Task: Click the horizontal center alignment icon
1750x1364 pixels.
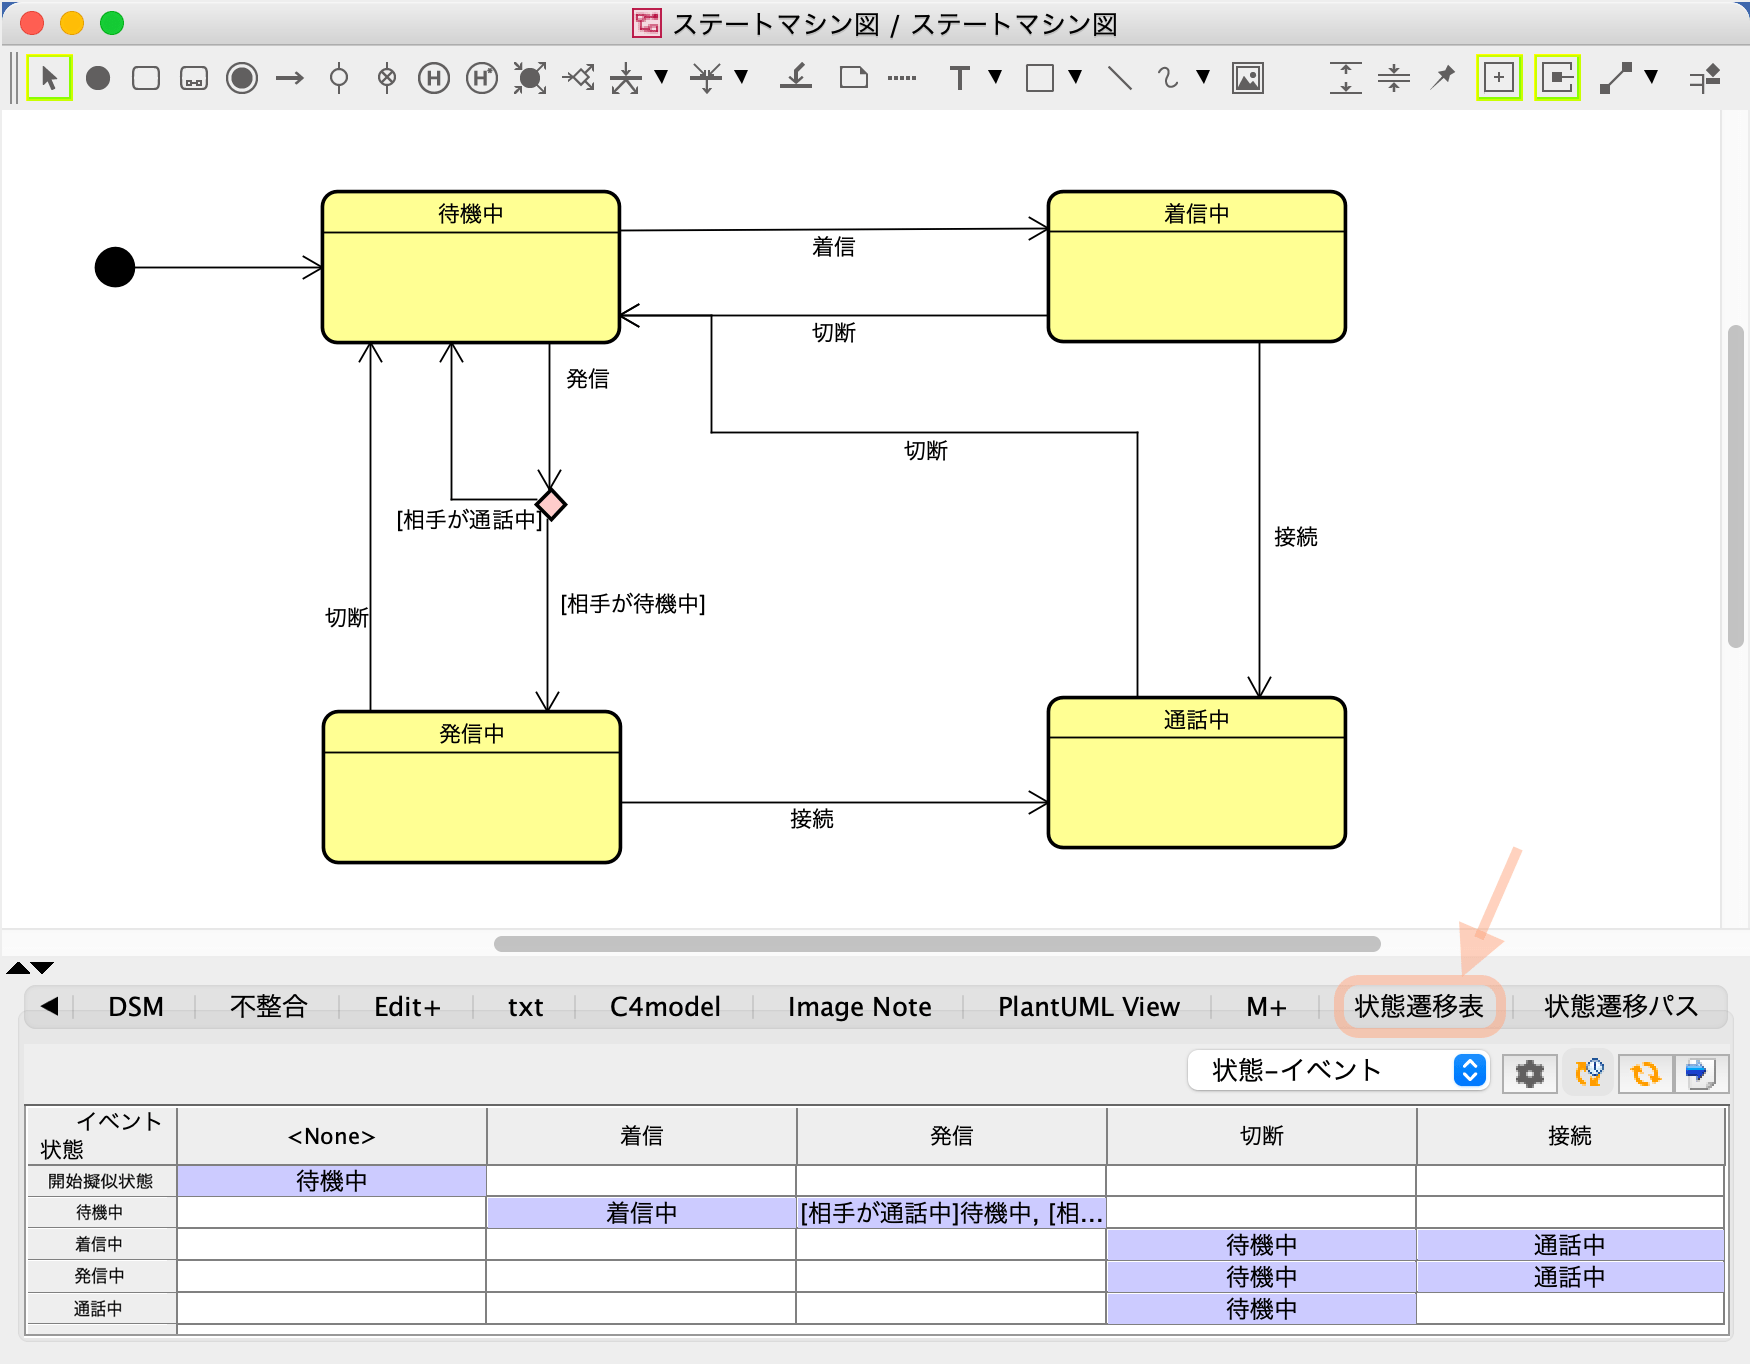Action: coord(1394,77)
